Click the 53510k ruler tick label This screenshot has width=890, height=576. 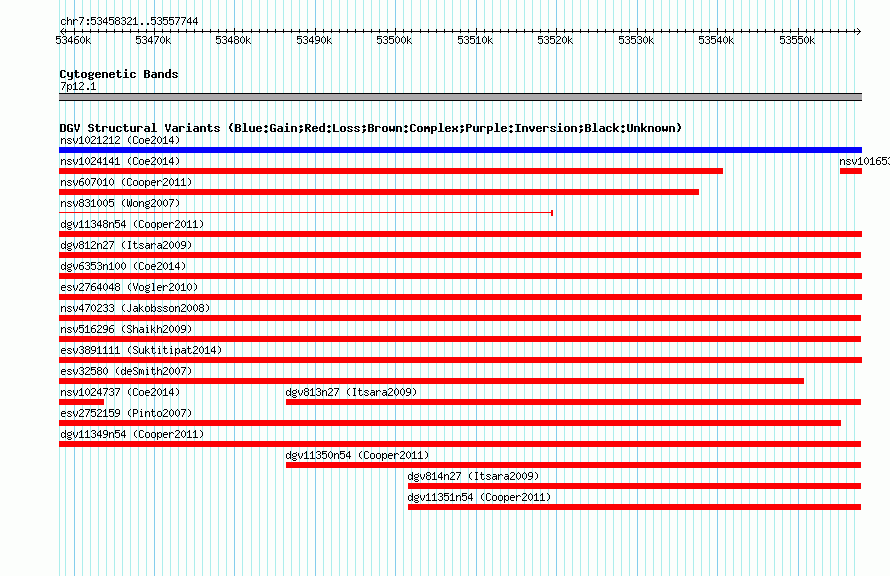(475, 40)
